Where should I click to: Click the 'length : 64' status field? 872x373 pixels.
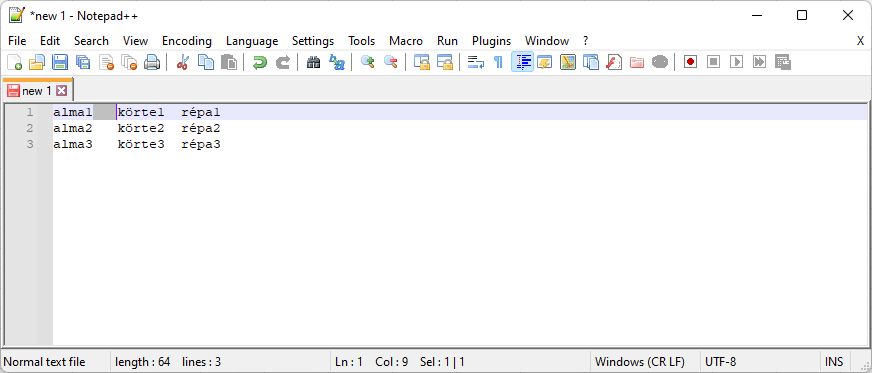142,362
